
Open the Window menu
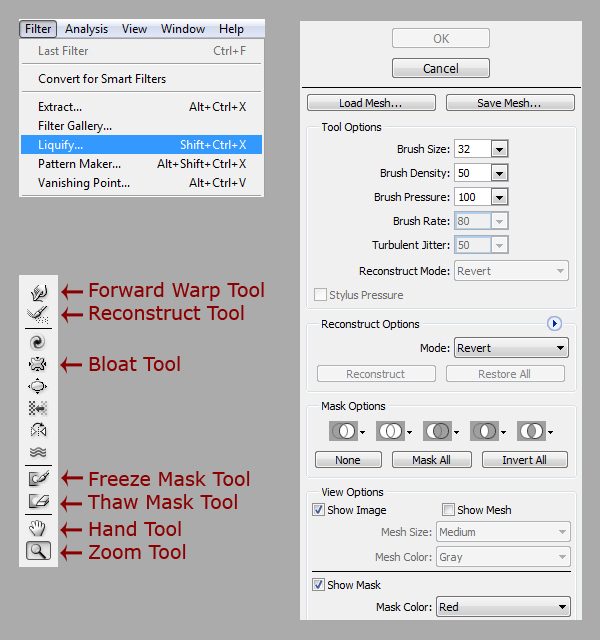[x=183, y=29]
